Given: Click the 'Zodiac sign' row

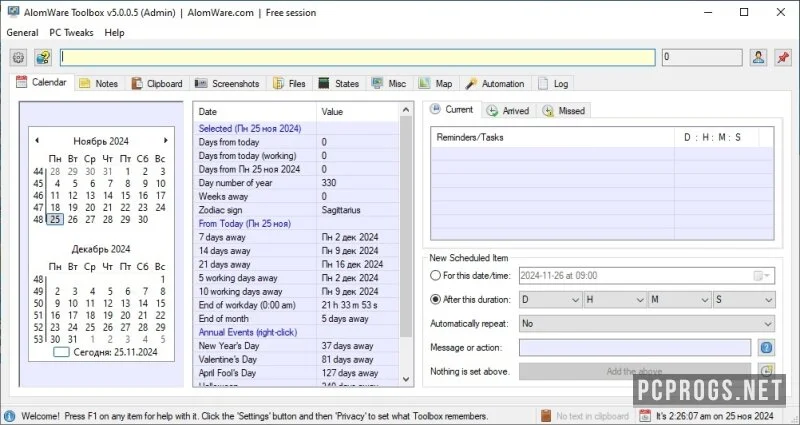Looking at the screenshot, I should coord(296,210).
